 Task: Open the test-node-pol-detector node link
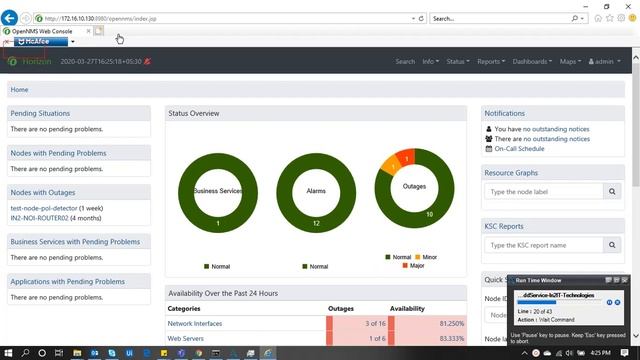pyautogui.click(x=44, y=208)
